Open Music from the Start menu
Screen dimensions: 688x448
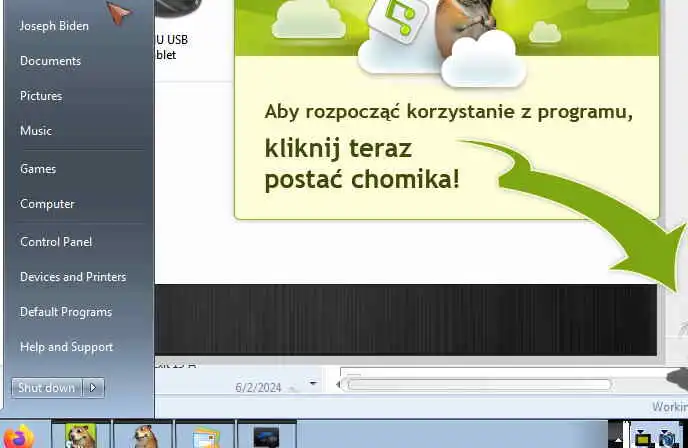pos(36,131)
